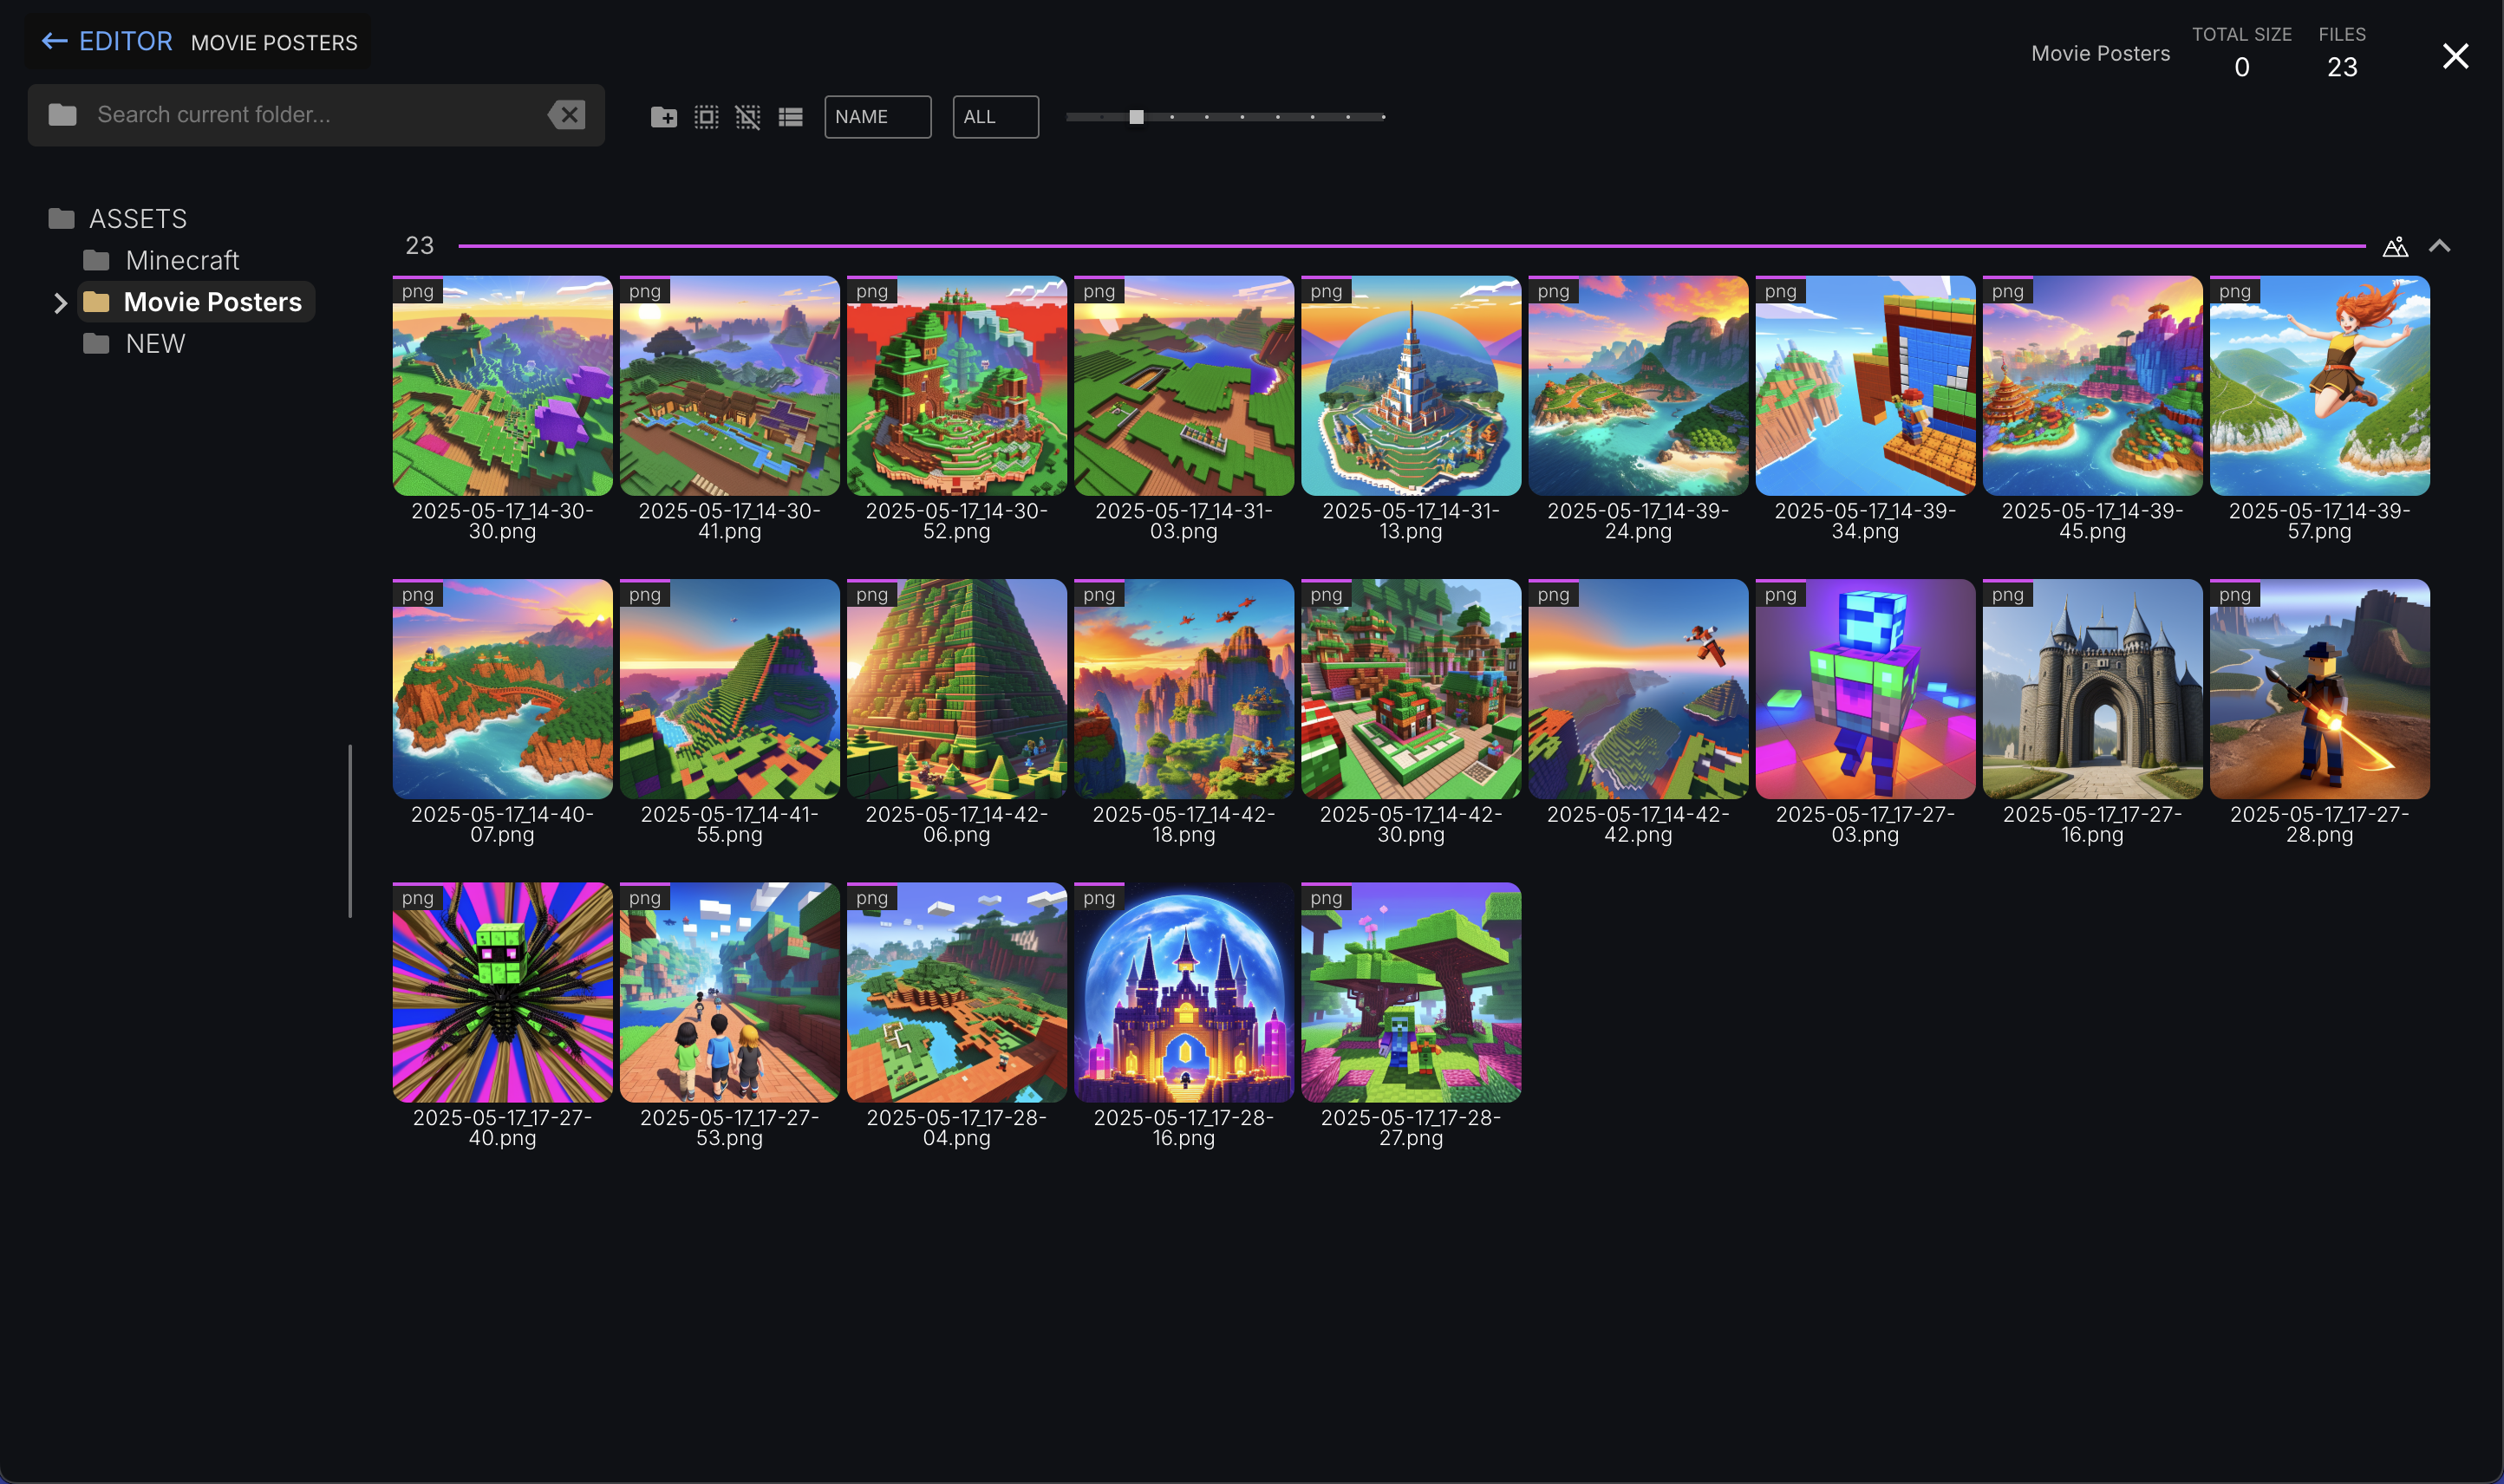
Task: Select thumbnail 2025-05-17_14-42-18.png
Action: pos(1184,689)
